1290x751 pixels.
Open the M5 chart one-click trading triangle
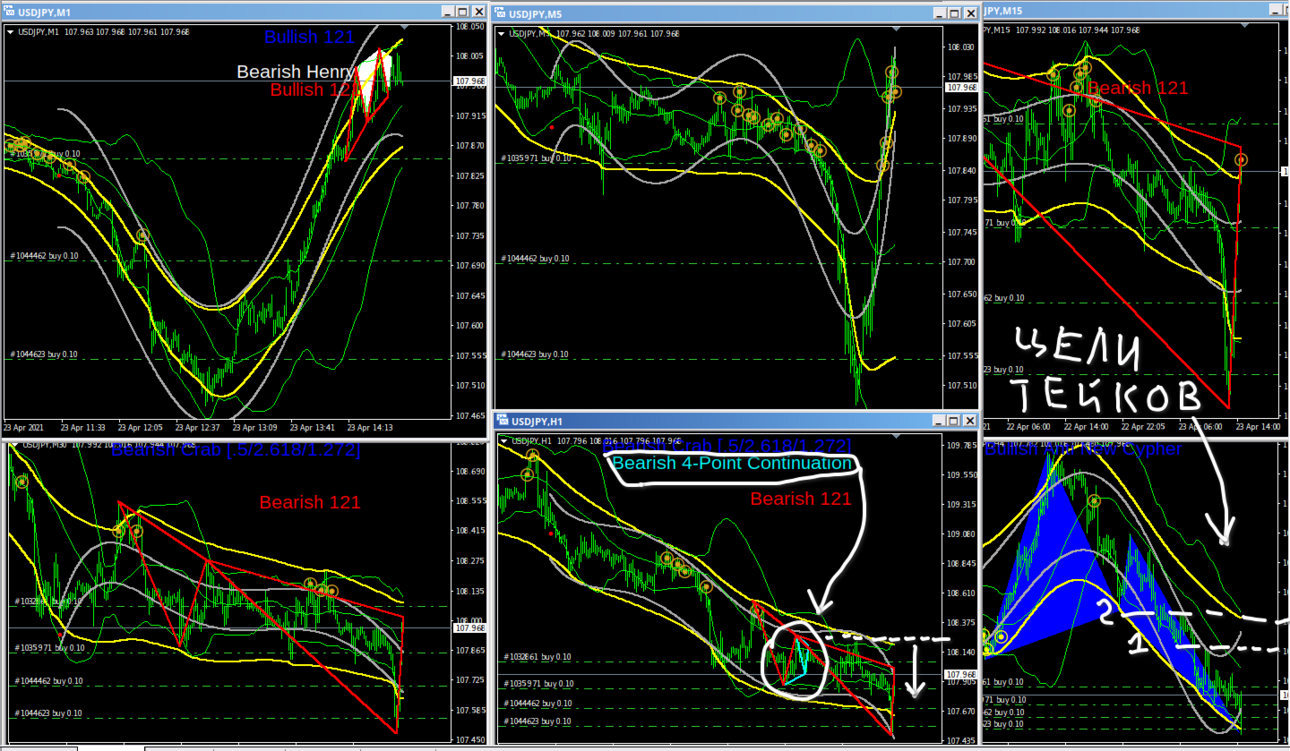pos(500,33)
